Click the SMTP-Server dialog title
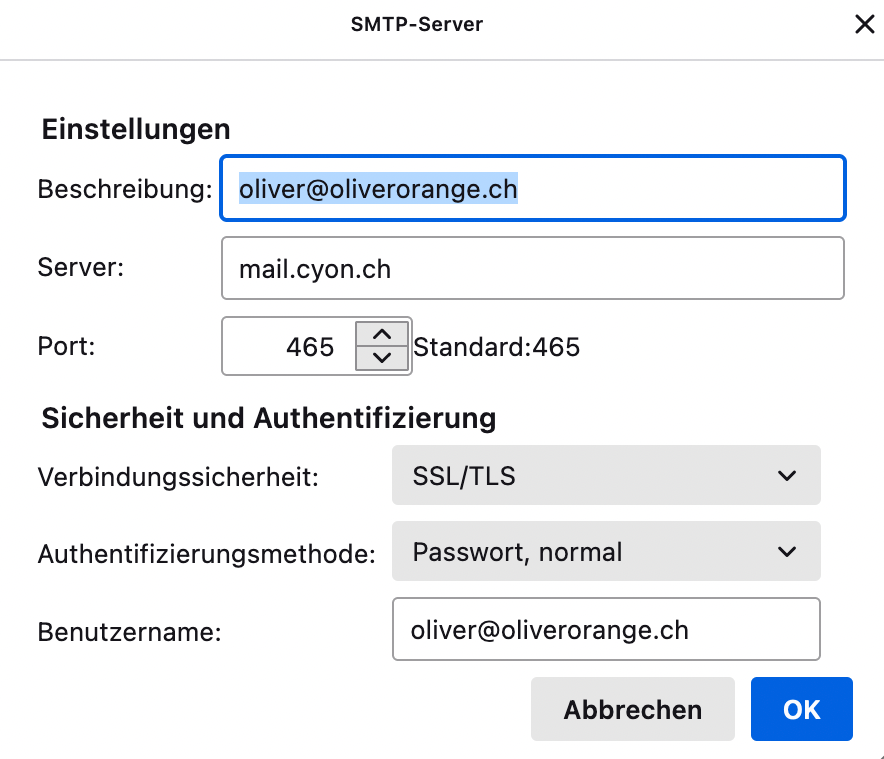Viewport: 884px width, 759px height. click(417, 24)
